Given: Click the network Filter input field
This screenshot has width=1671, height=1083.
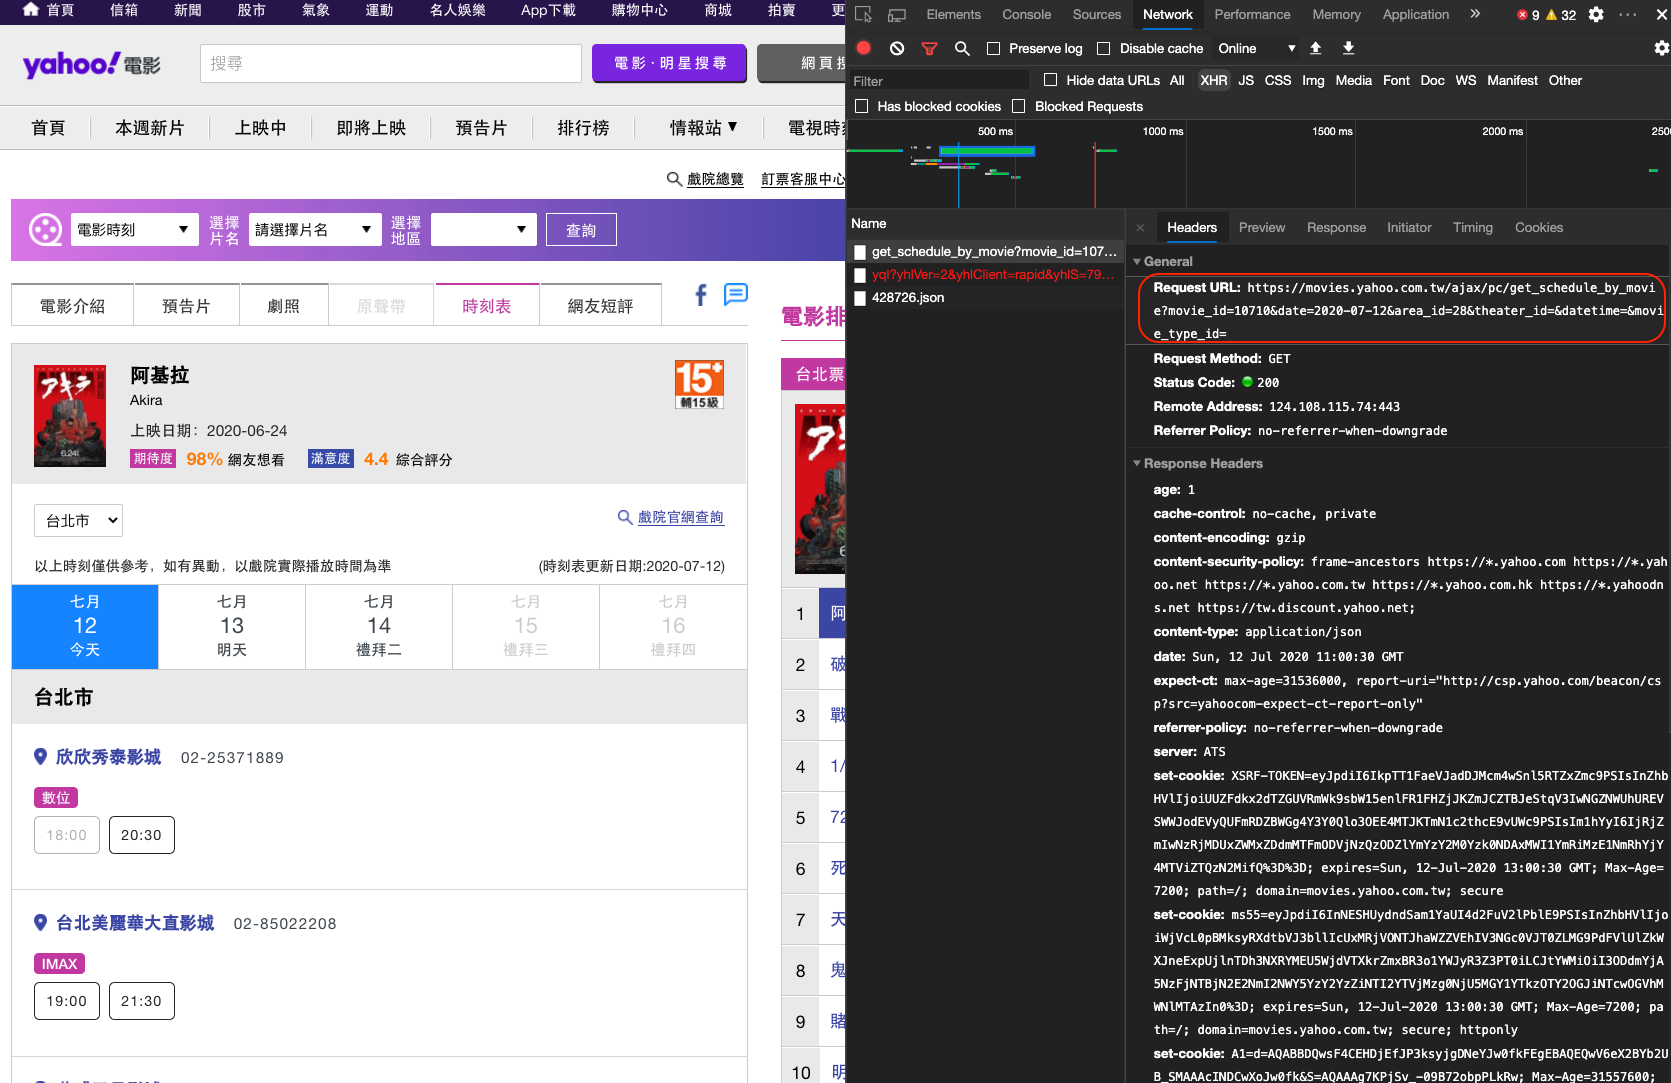Looking at the screenshot, I should (x=938, y=80).
